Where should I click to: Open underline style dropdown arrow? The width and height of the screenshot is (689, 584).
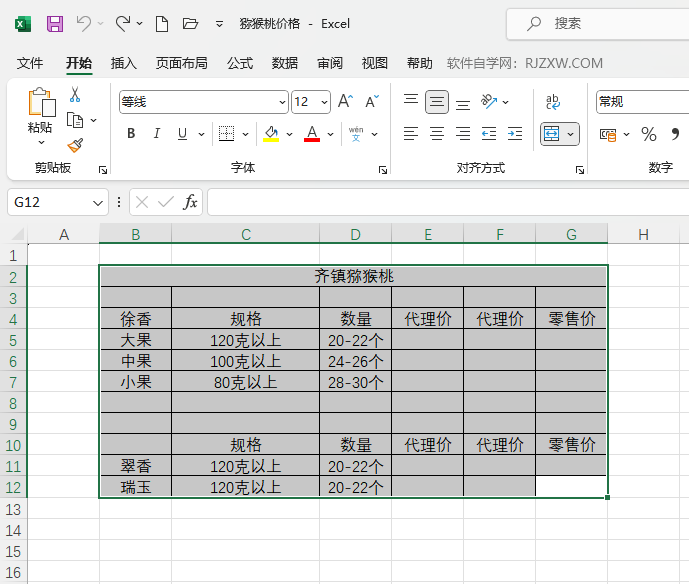tap(201, 134)
